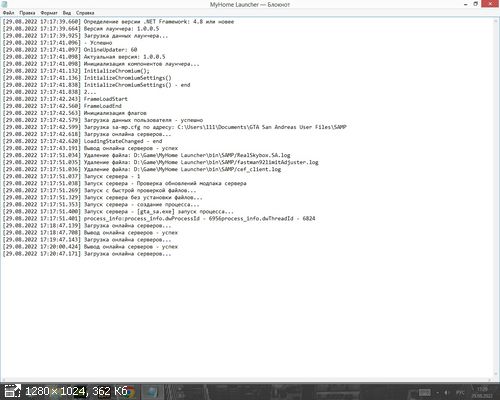This screenshot has height=400, width=500.
Task: Open the taskbar clock and date
Action: click(482, 392)
